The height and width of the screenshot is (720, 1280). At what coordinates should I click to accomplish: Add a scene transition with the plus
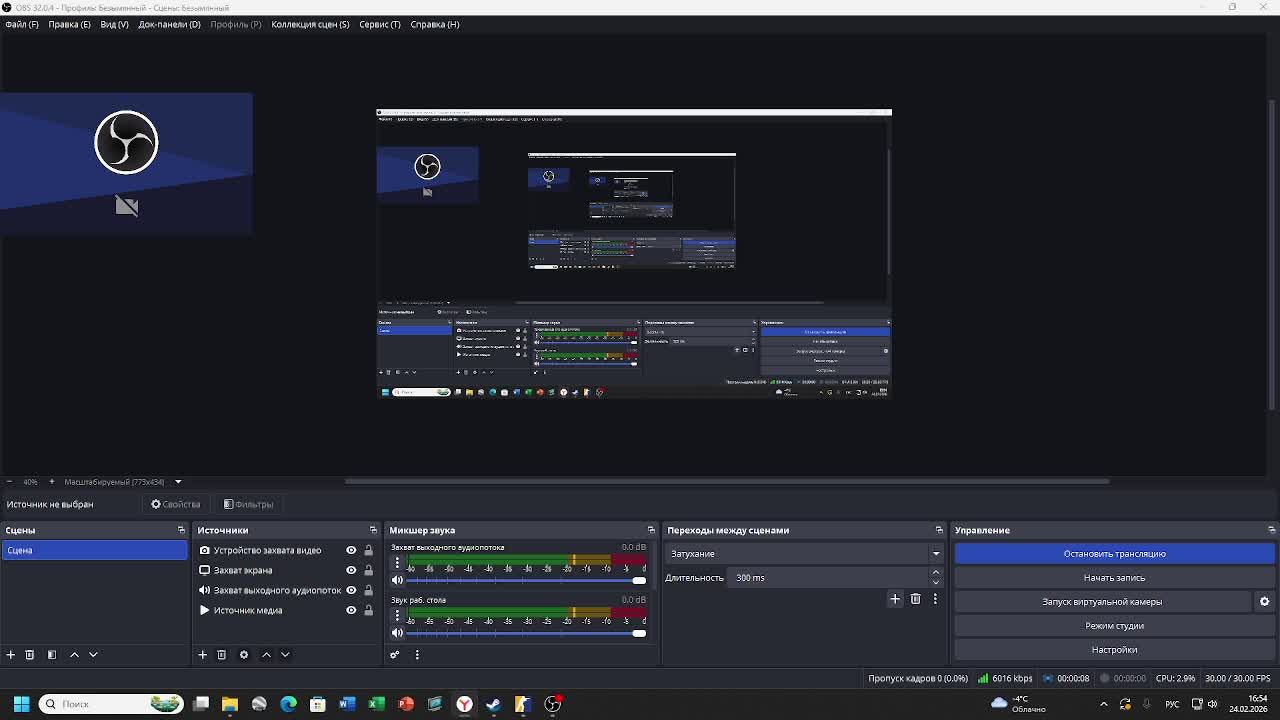[x=895, y=599]
